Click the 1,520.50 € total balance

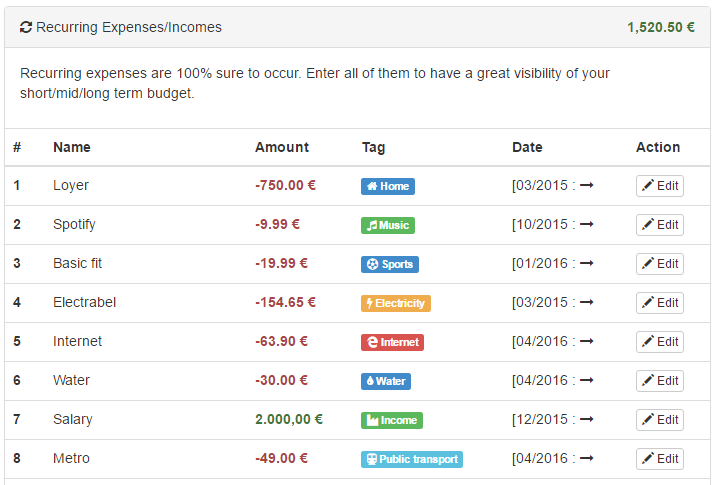tap(661, 27)
